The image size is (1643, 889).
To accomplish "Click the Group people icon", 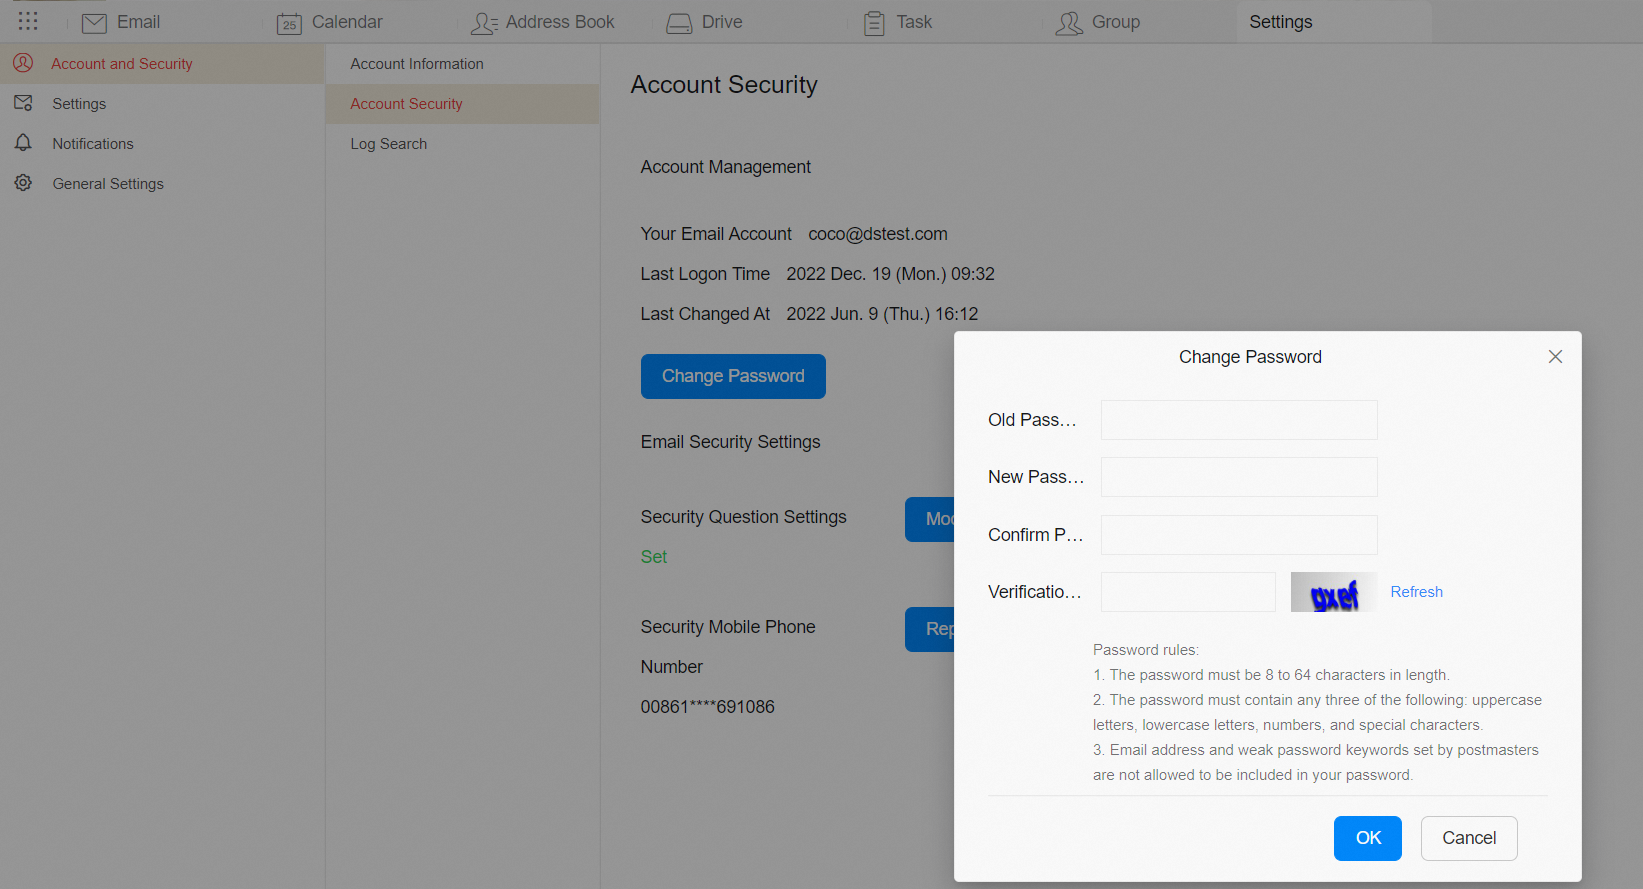I will tap(1069, 23).
